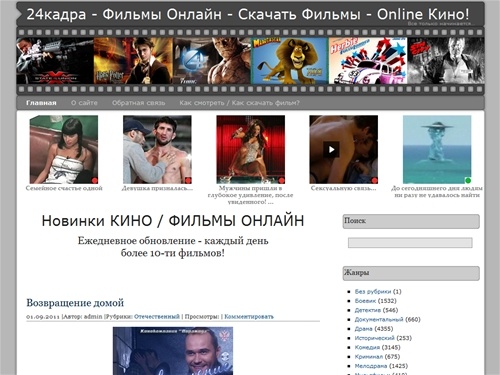Screen dimensions: 500x375
Task: Click the Поиск sidebar header
Action: (411, 221)
